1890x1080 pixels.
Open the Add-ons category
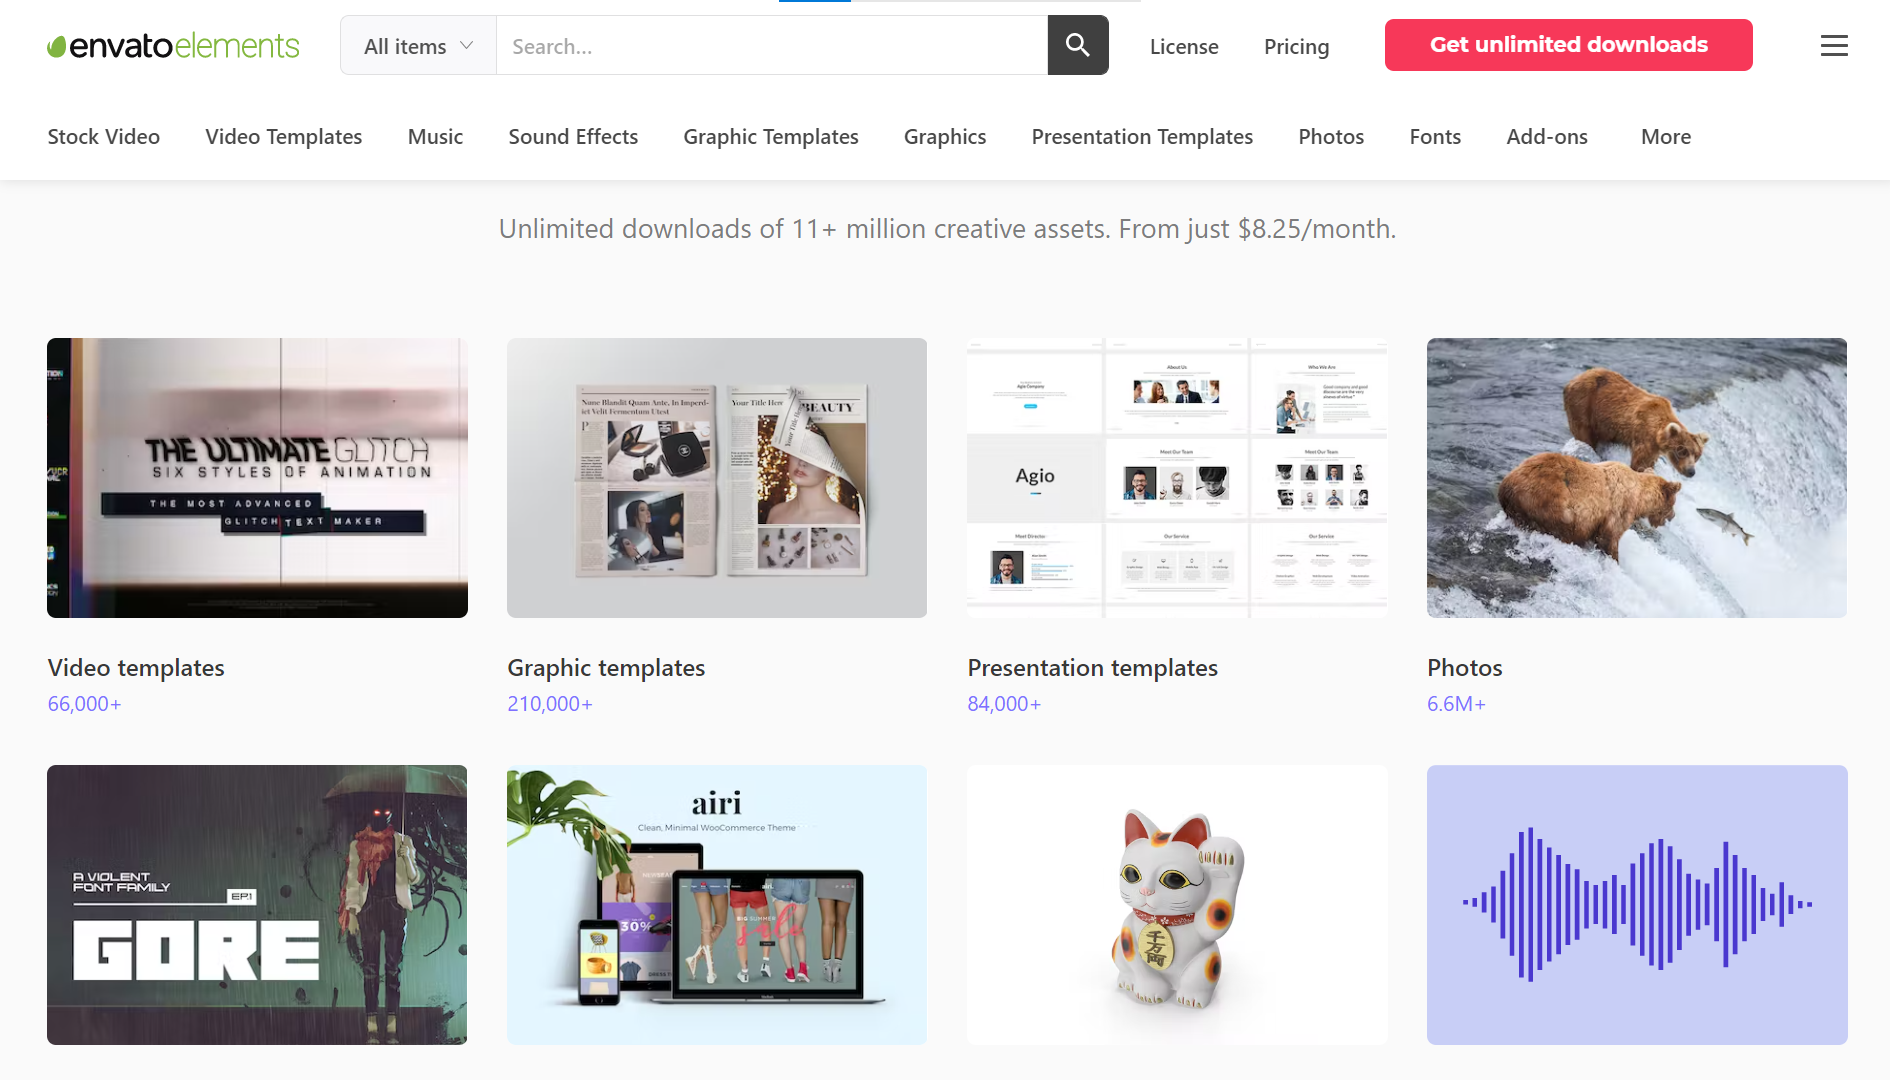tap(1547, 136)
